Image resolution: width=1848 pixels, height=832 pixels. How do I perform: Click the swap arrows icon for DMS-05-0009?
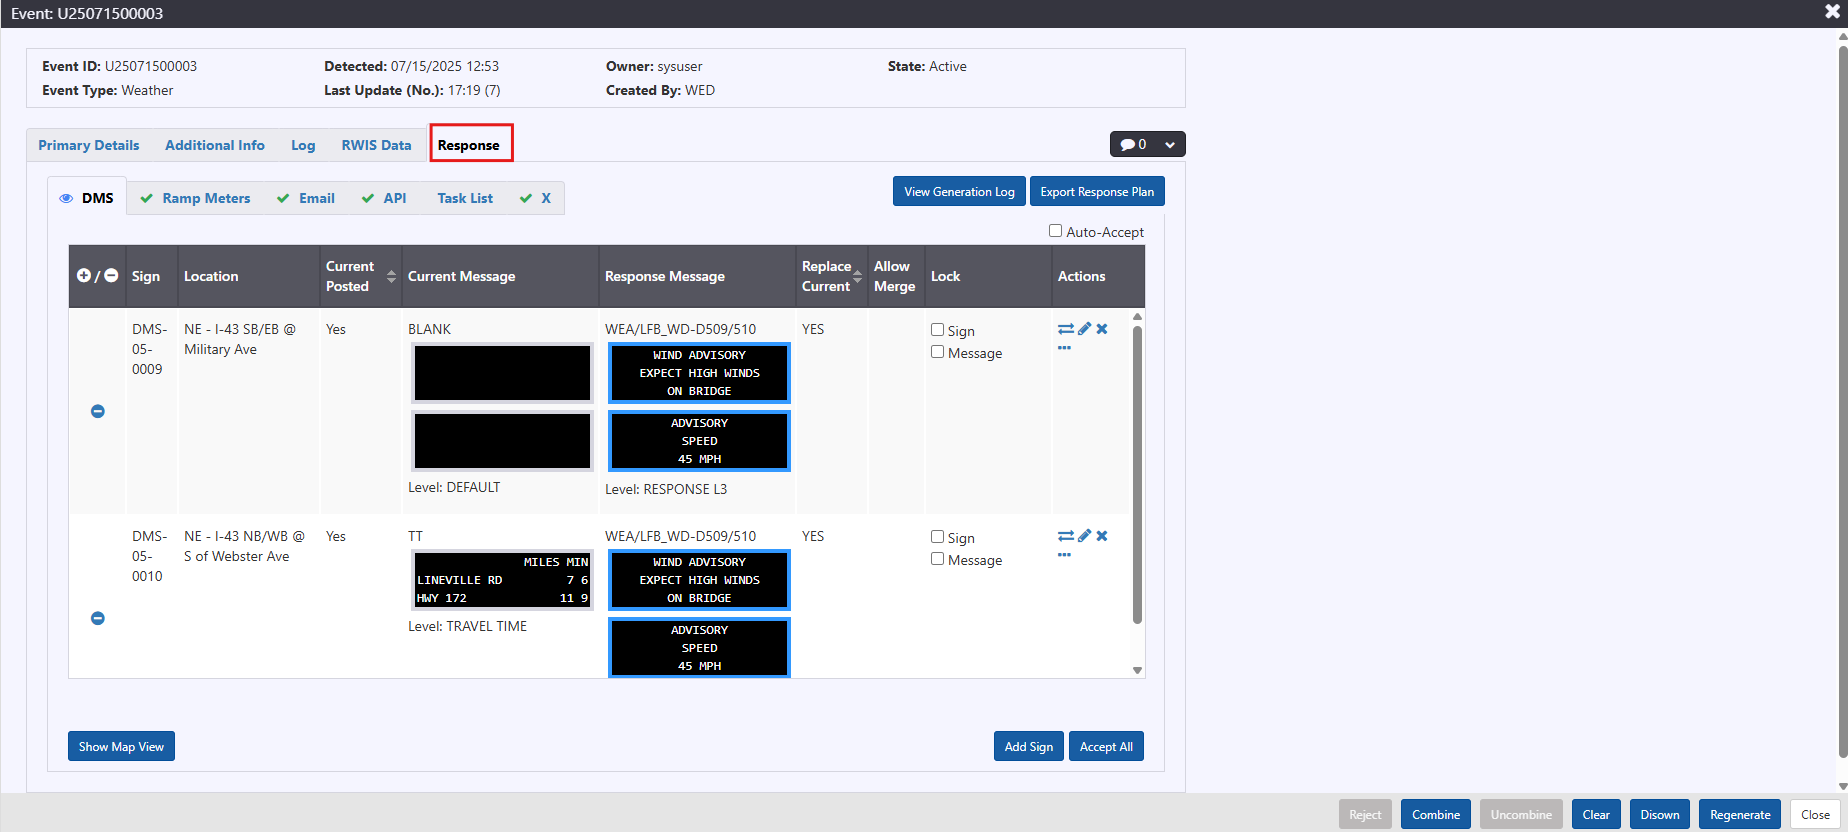1065,329
